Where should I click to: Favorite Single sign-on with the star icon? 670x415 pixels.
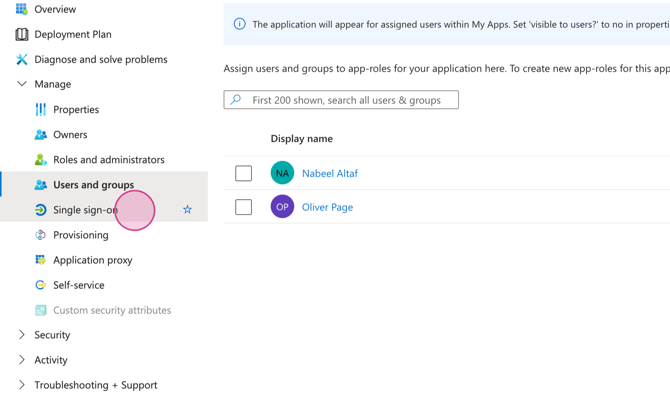click(x=187, y=210)
